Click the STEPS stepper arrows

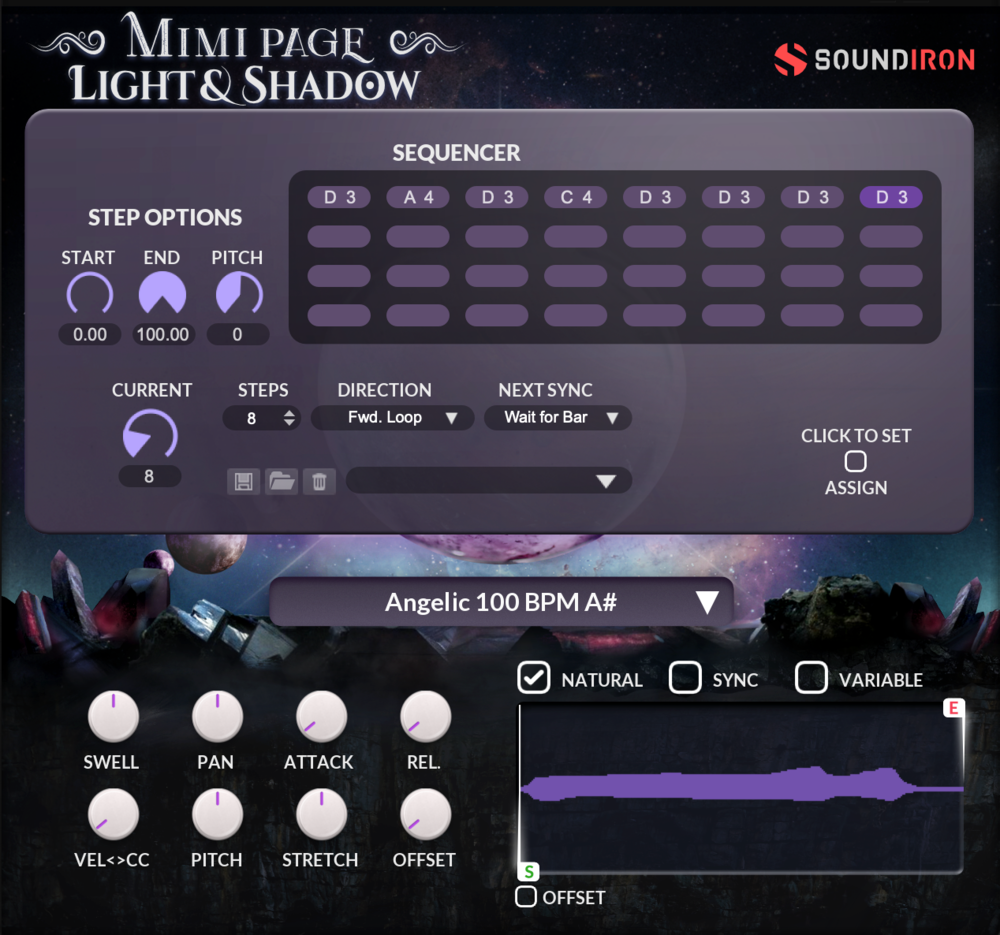point(290,418)
